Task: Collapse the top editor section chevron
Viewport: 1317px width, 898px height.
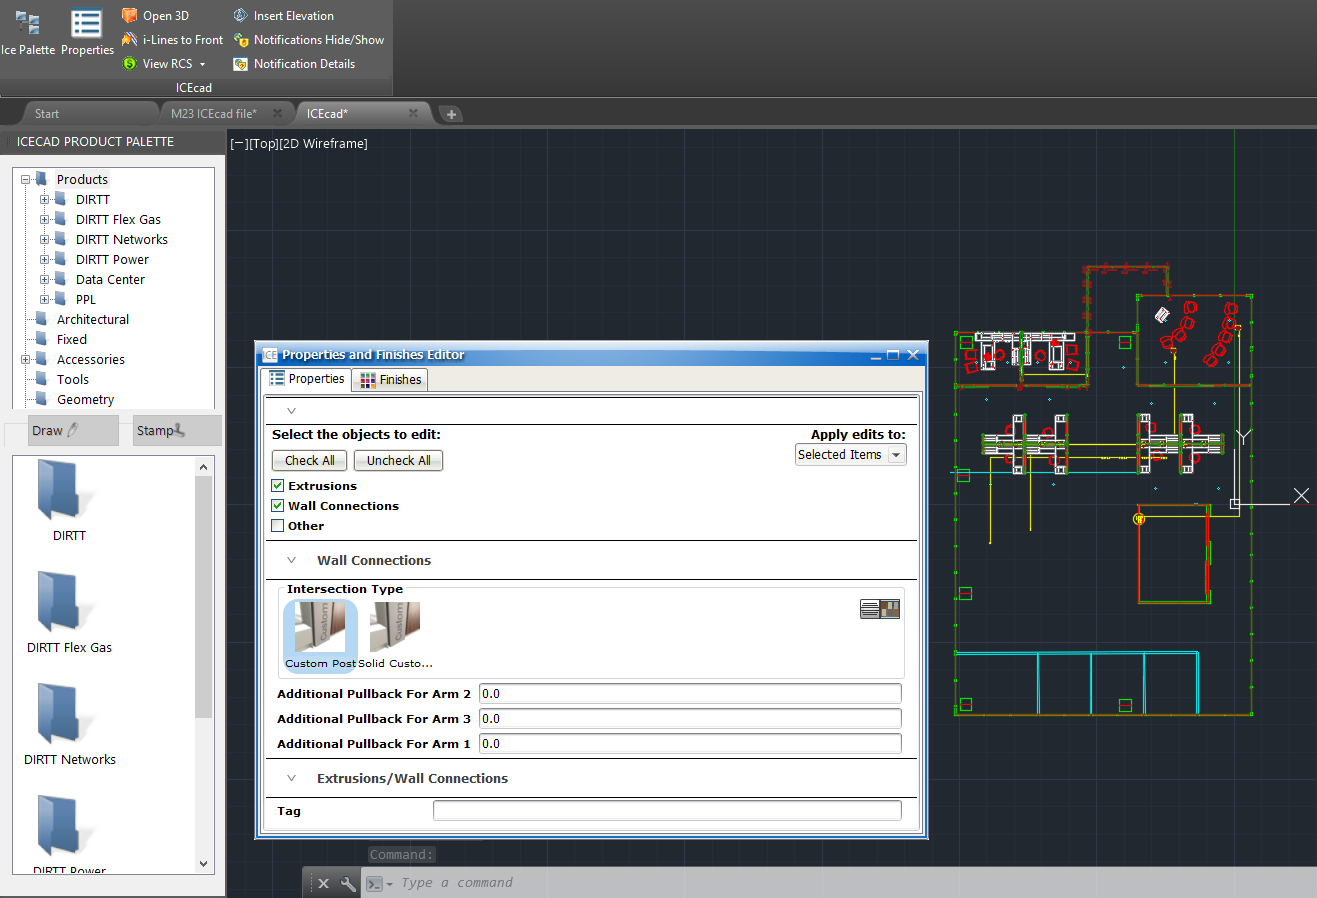Action: point(292,411)
